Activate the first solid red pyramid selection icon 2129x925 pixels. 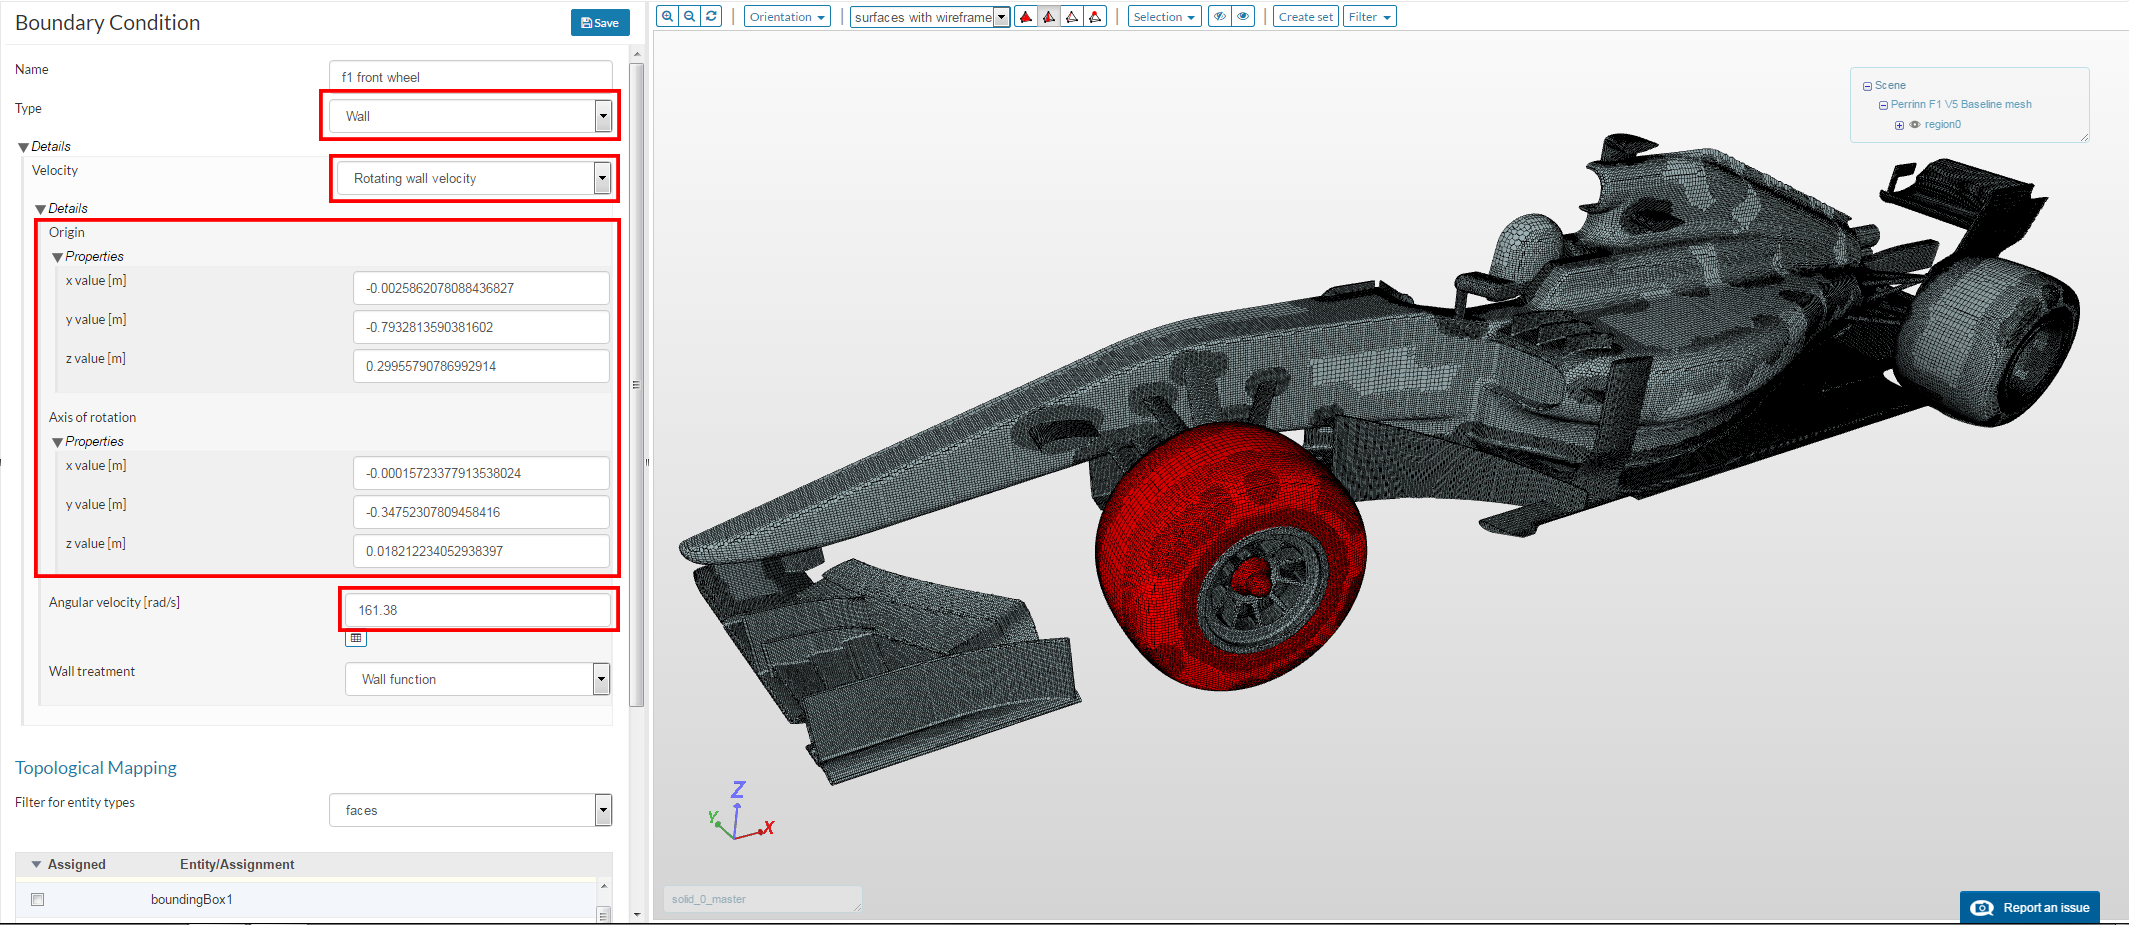click(x=1025, y=17)
